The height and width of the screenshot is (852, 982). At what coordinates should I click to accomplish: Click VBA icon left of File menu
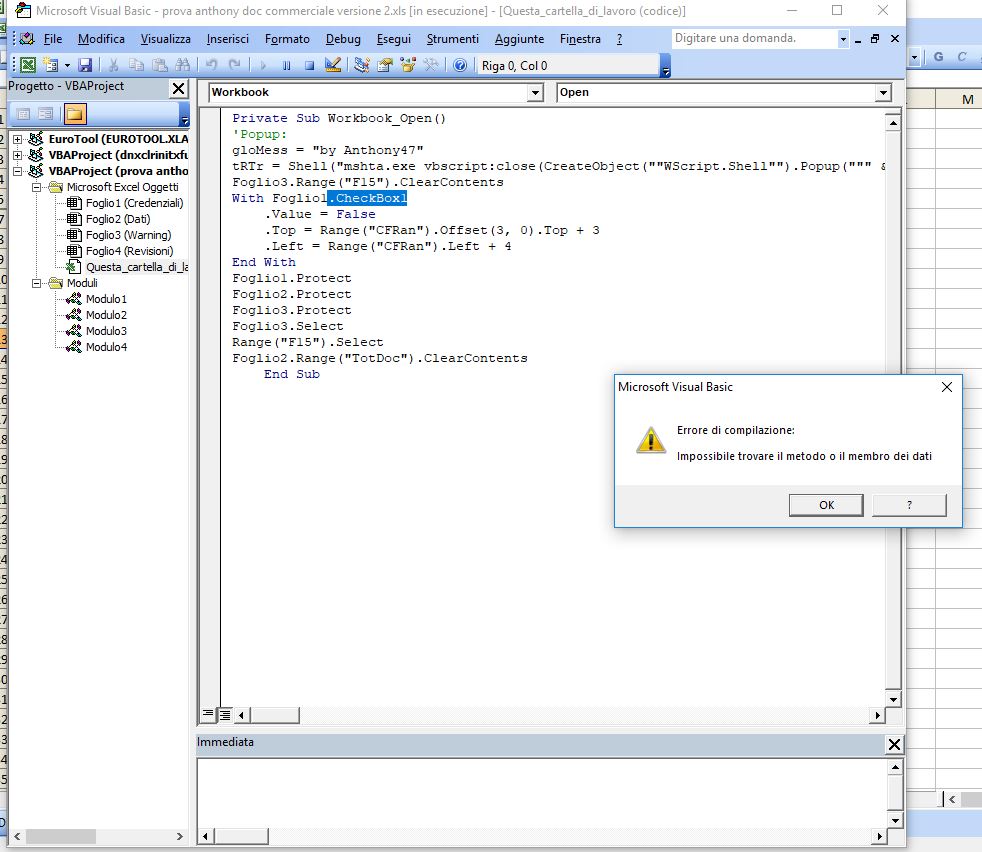click(x=27, y=39)
